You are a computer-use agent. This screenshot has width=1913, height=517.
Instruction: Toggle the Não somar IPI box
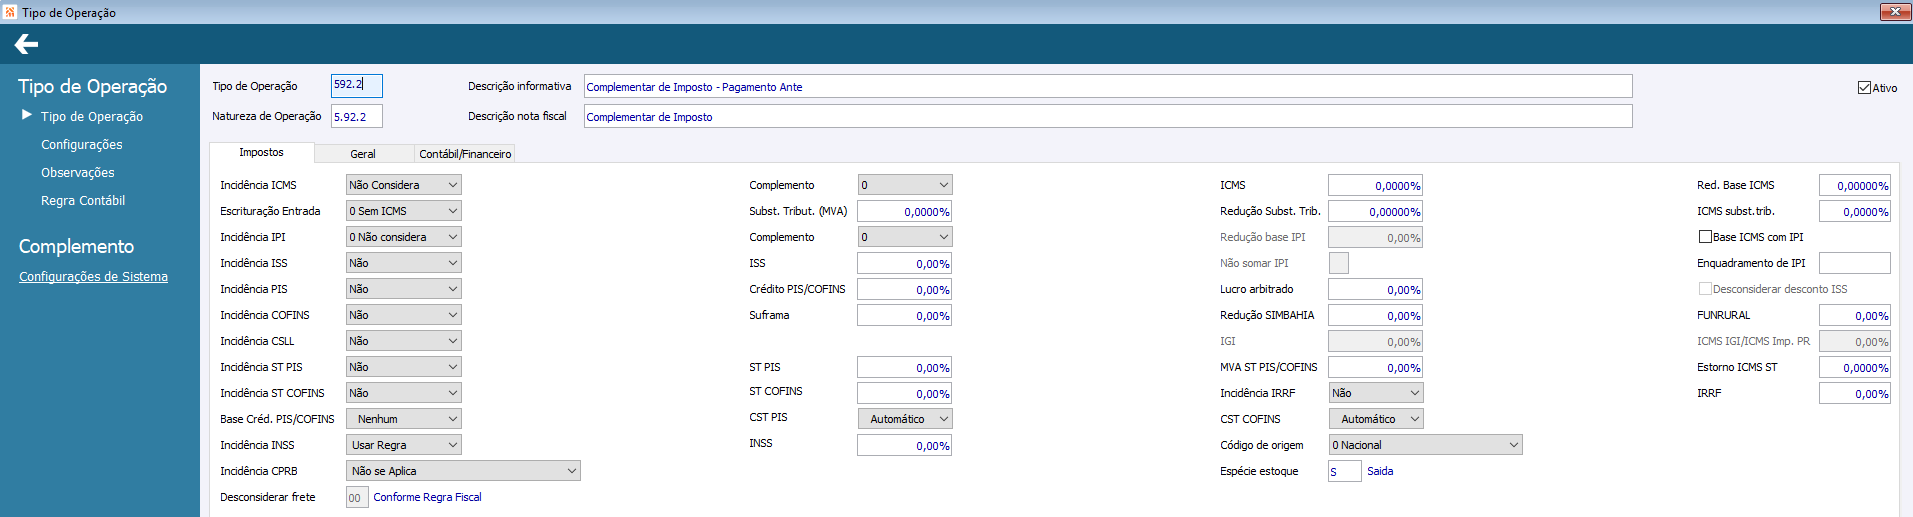pyautogui.click(x=1338, y=263)
